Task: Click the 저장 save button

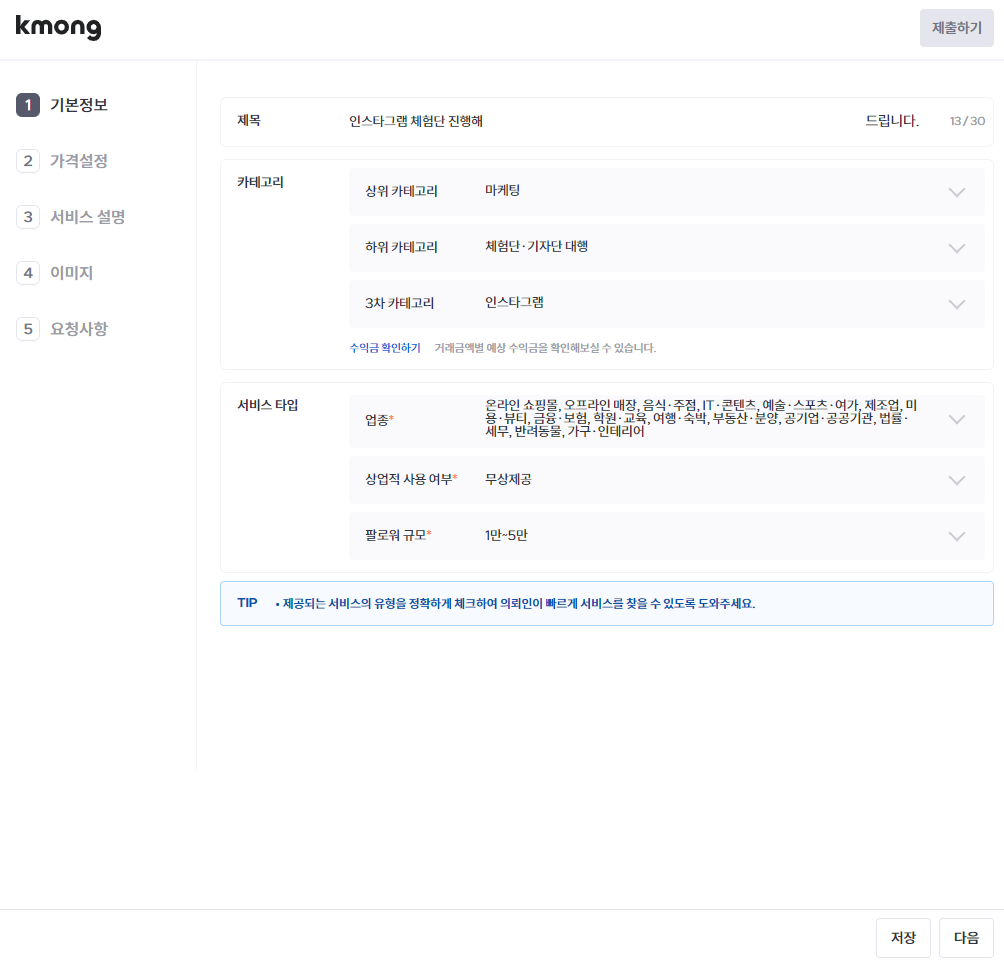Action: 903,938
